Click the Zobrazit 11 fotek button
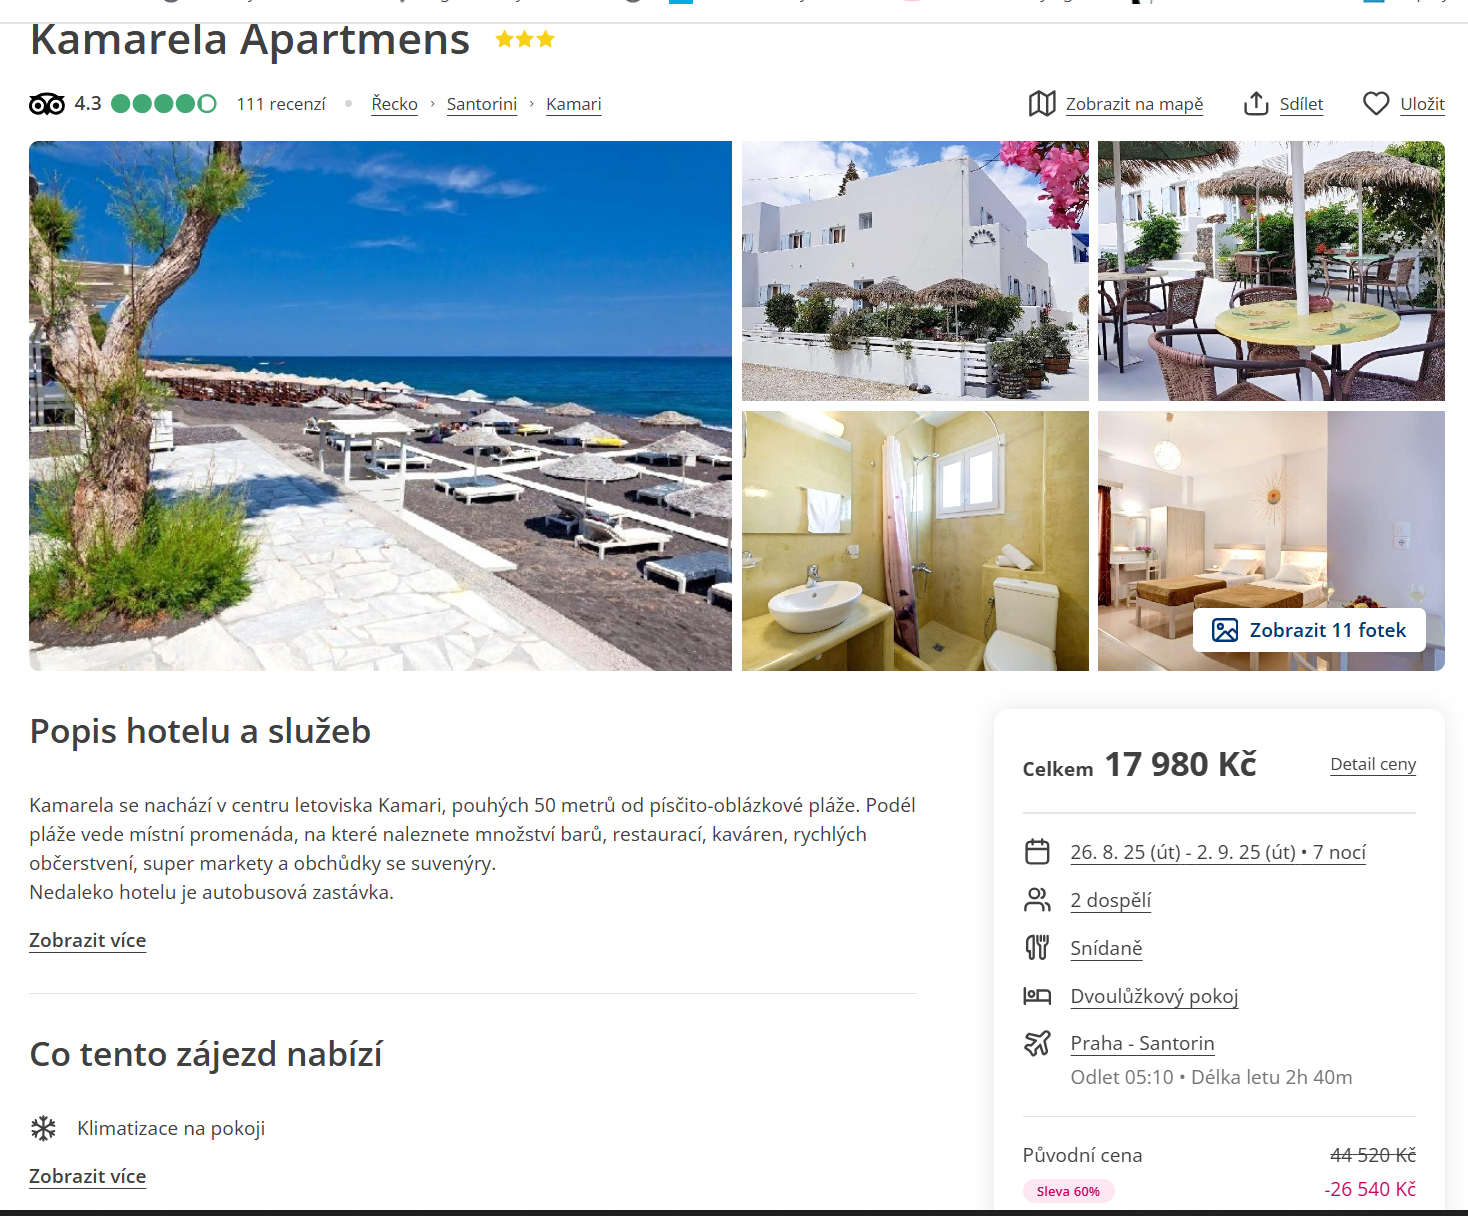This screenshot has height=1216, width=1468. pos(1309,630)
